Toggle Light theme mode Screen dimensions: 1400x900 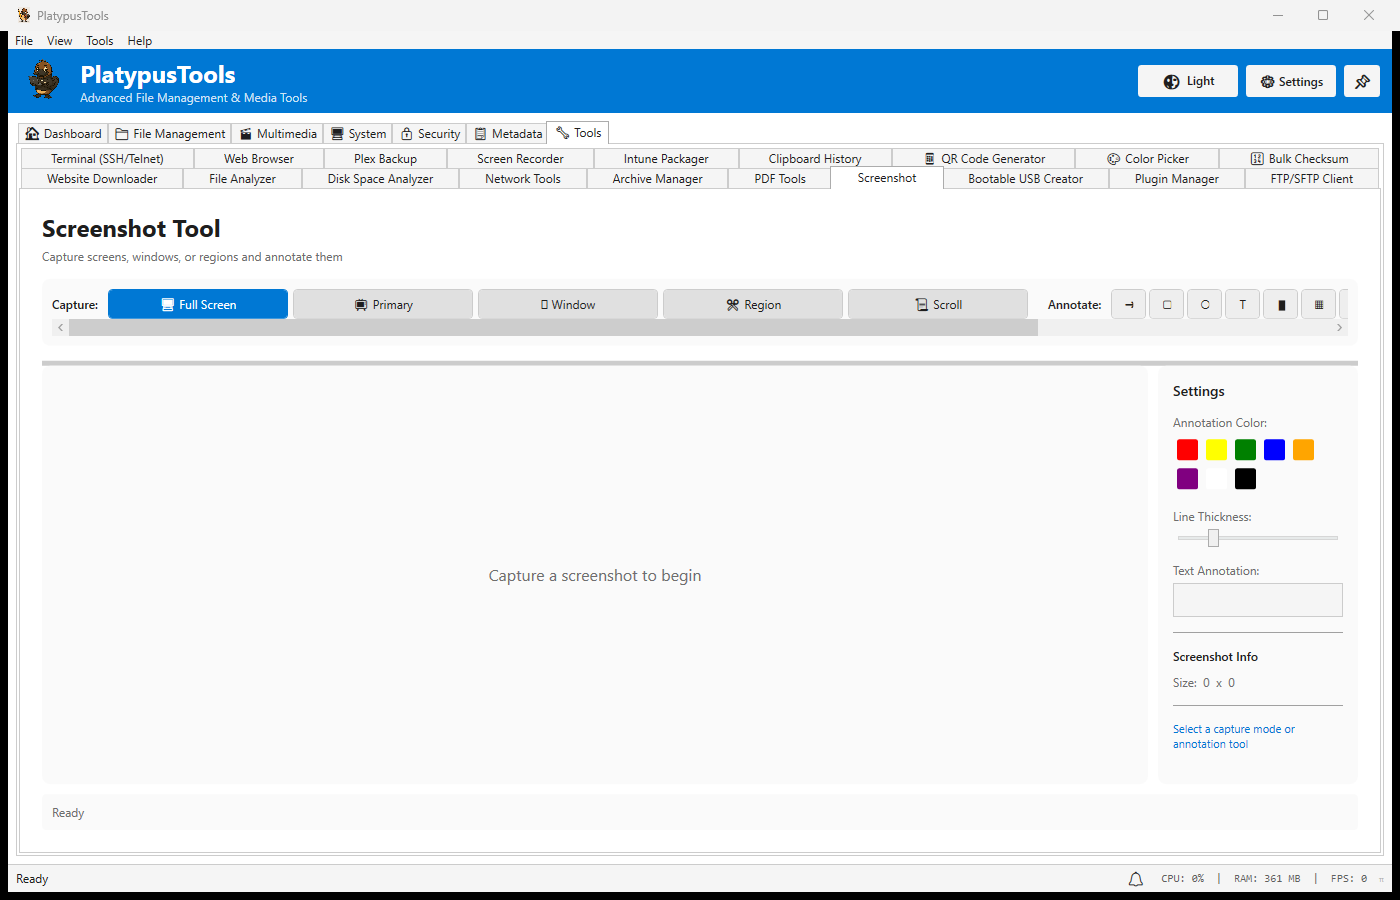click(x=1187, y=81)
